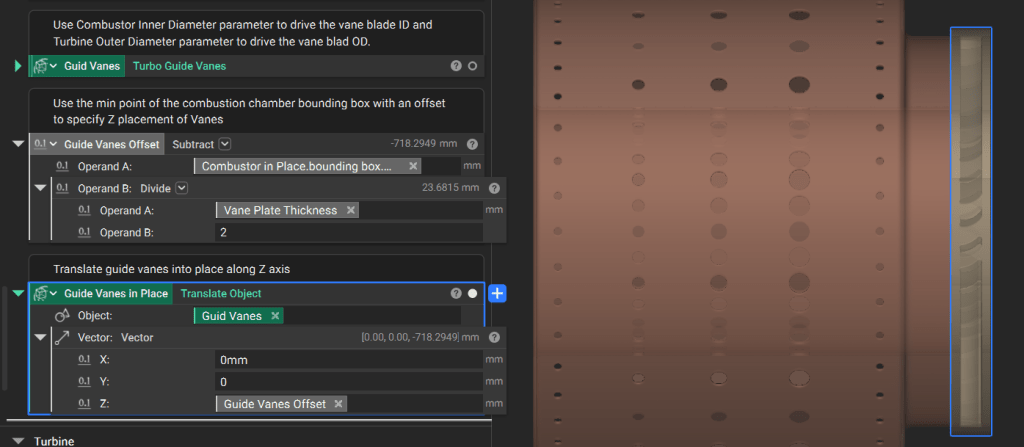Toggle visibility circle on Guid Vanes block
This screenshot has width=1024, height=447.
tap(472, 66)
